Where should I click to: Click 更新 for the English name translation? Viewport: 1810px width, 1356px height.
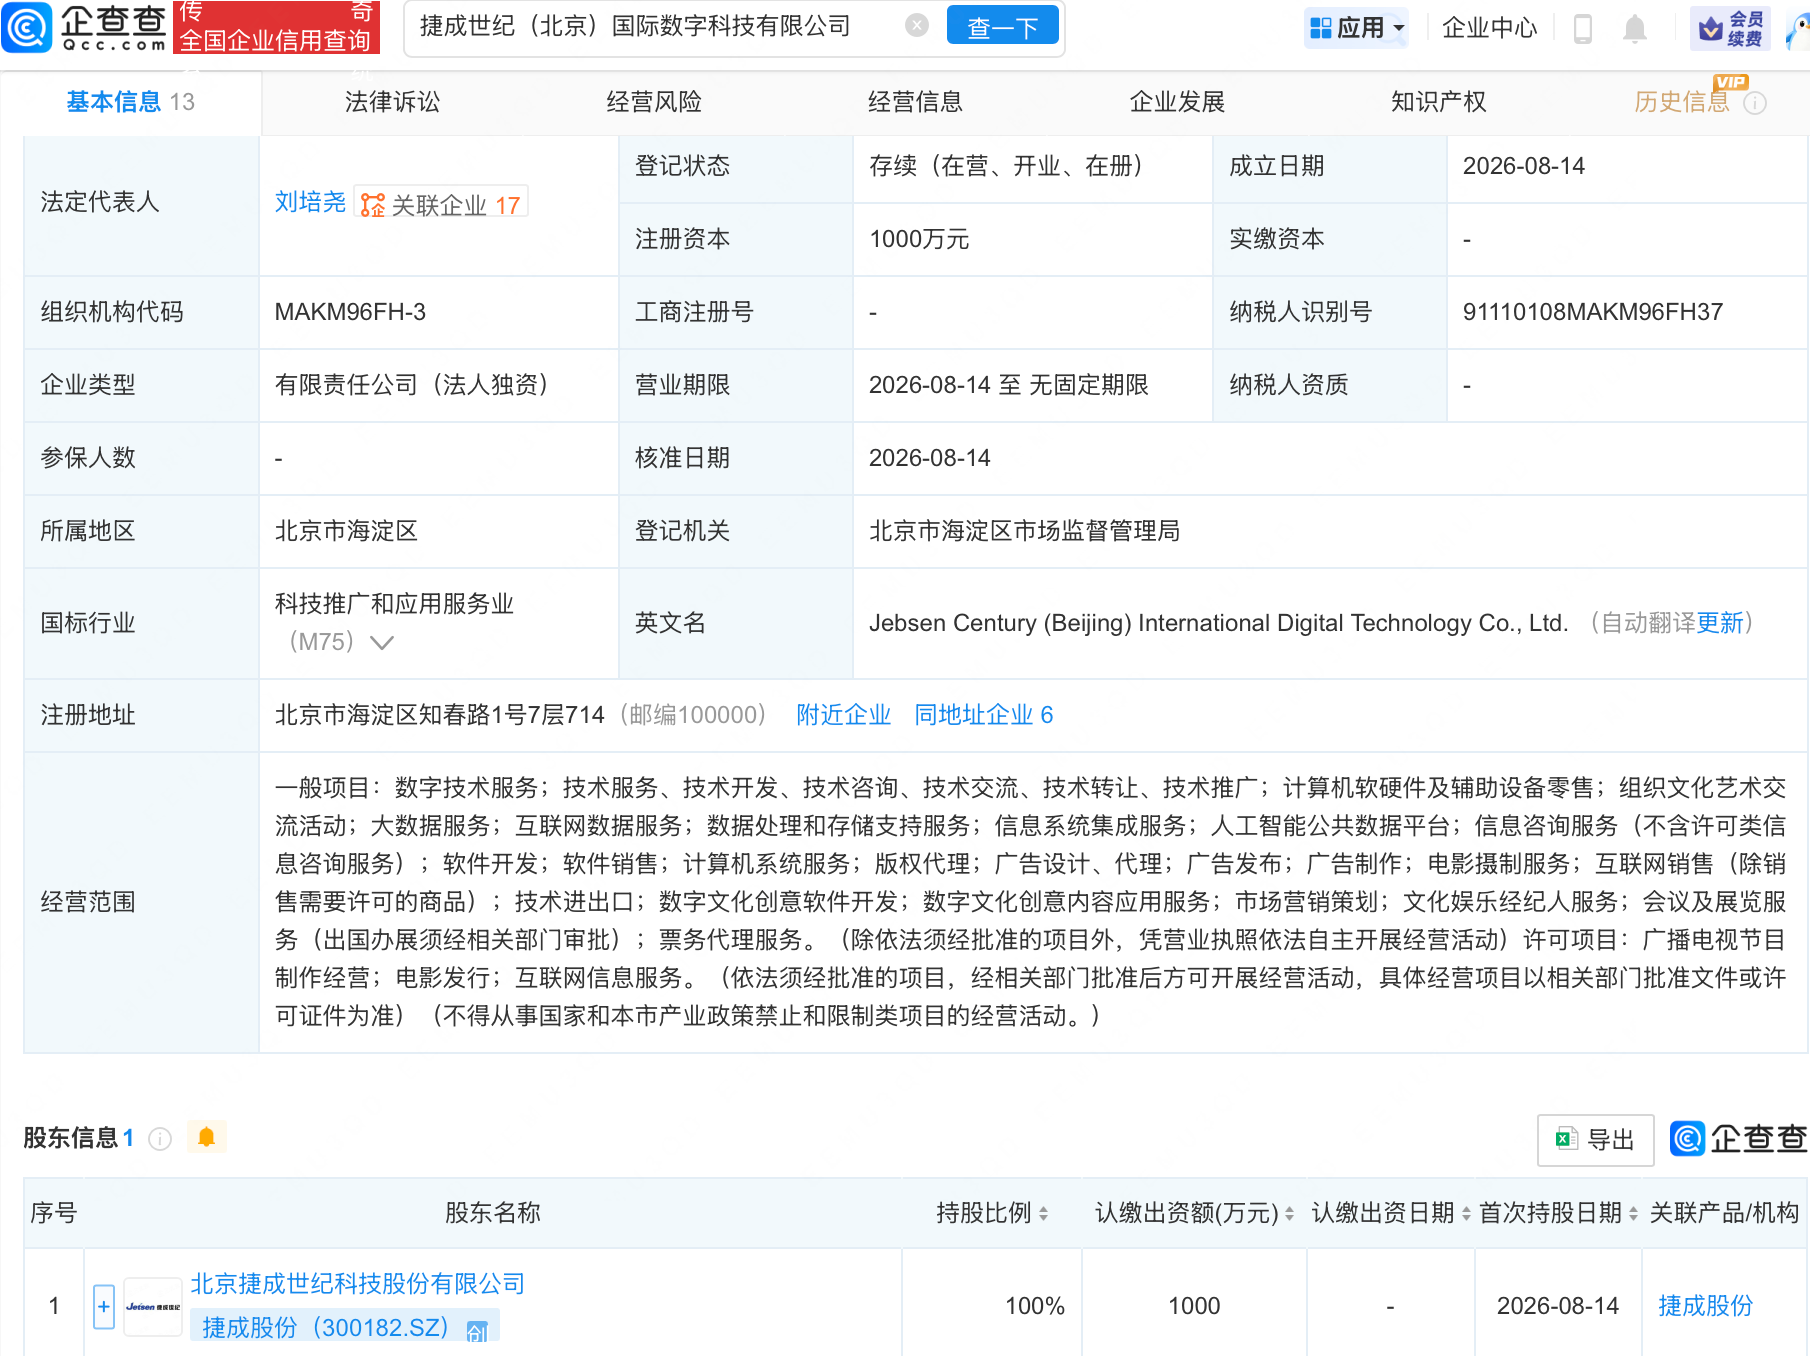(1720, 623)
